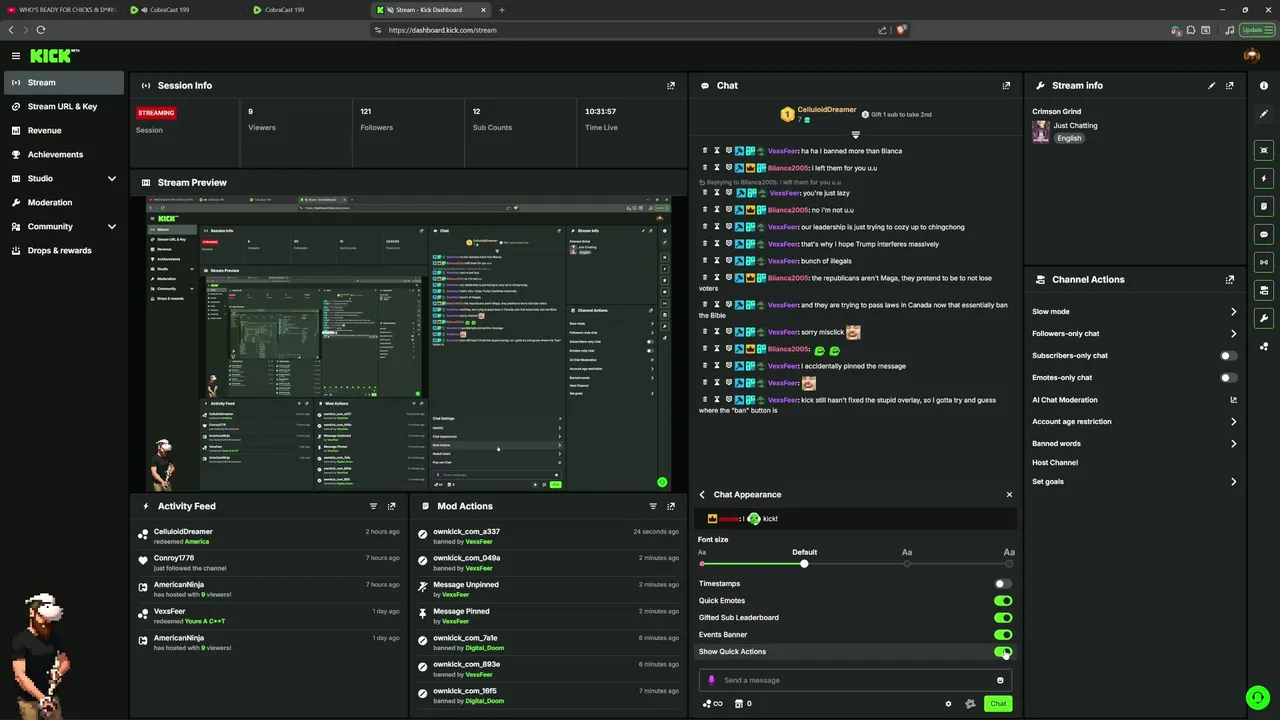Open Followers-only chat options
The width and height of the screenshot is (1280, 720).
[x=1134, y=334]
